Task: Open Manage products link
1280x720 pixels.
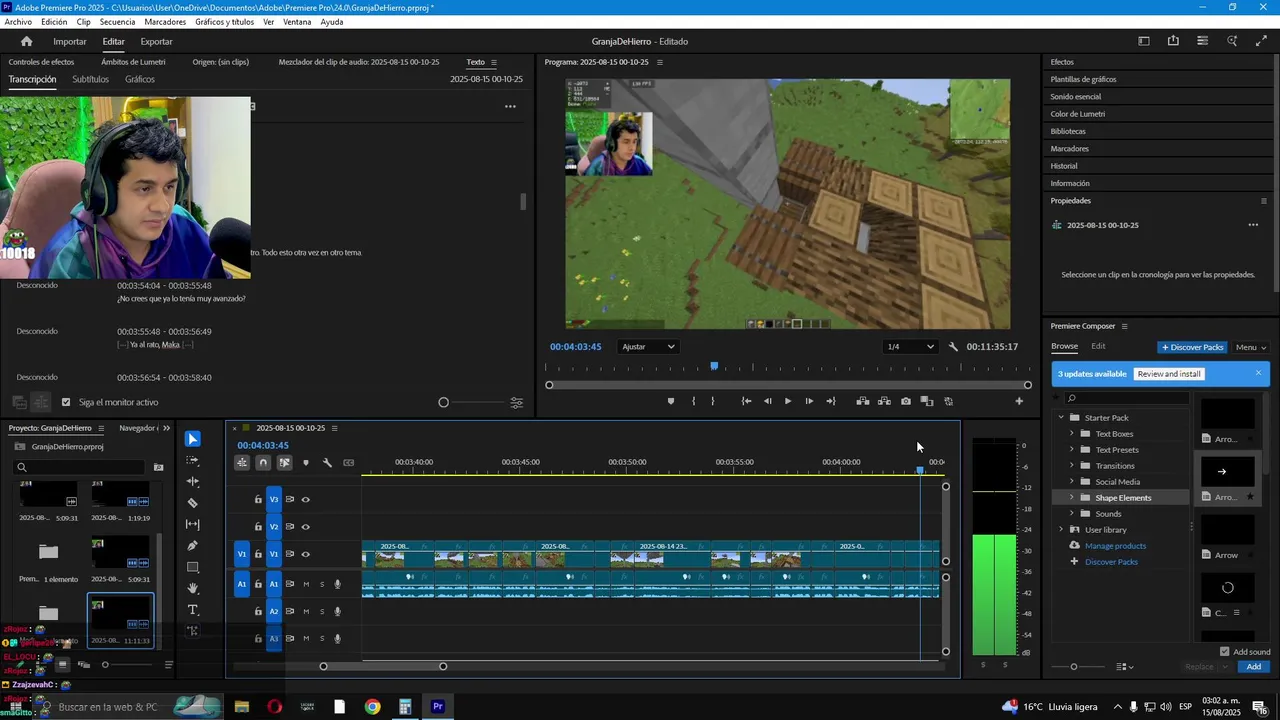Action: [1115, 546]
